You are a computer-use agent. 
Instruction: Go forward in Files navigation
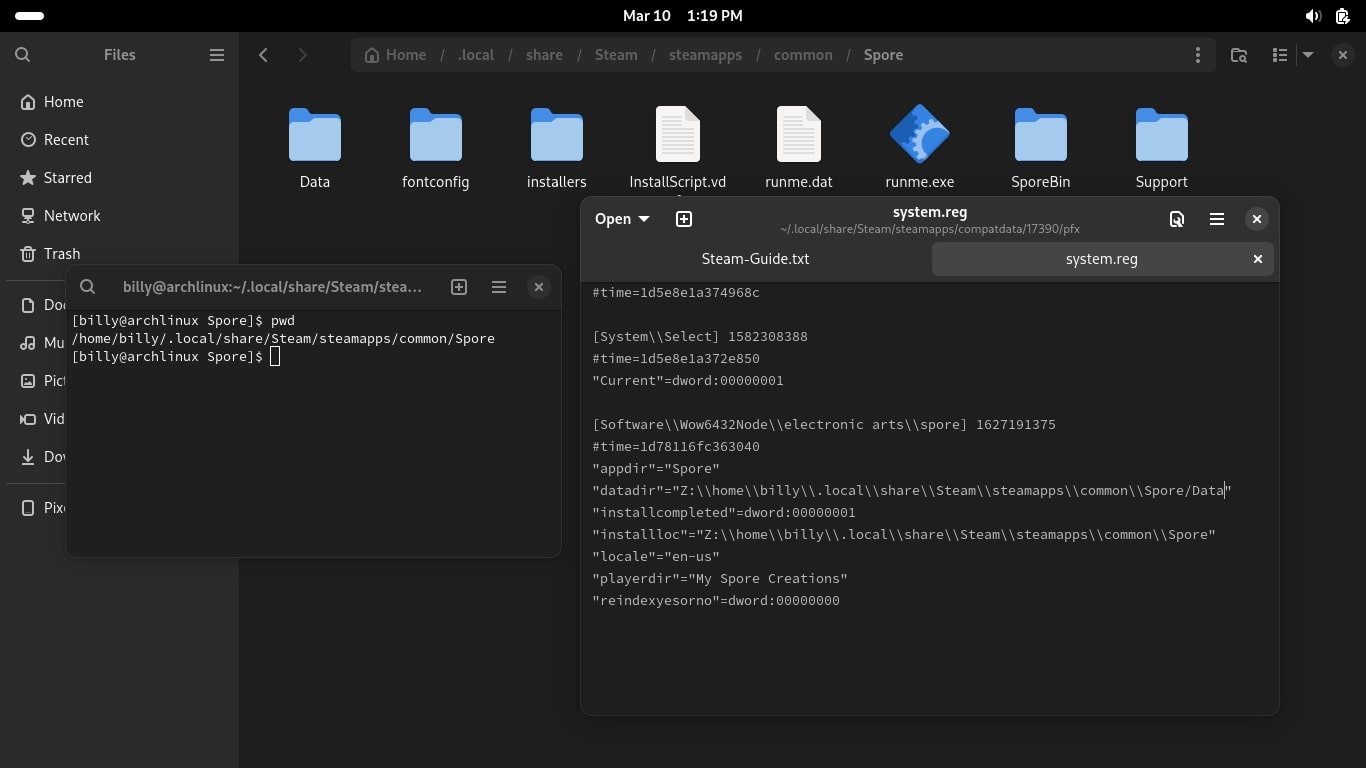(302, 55)
